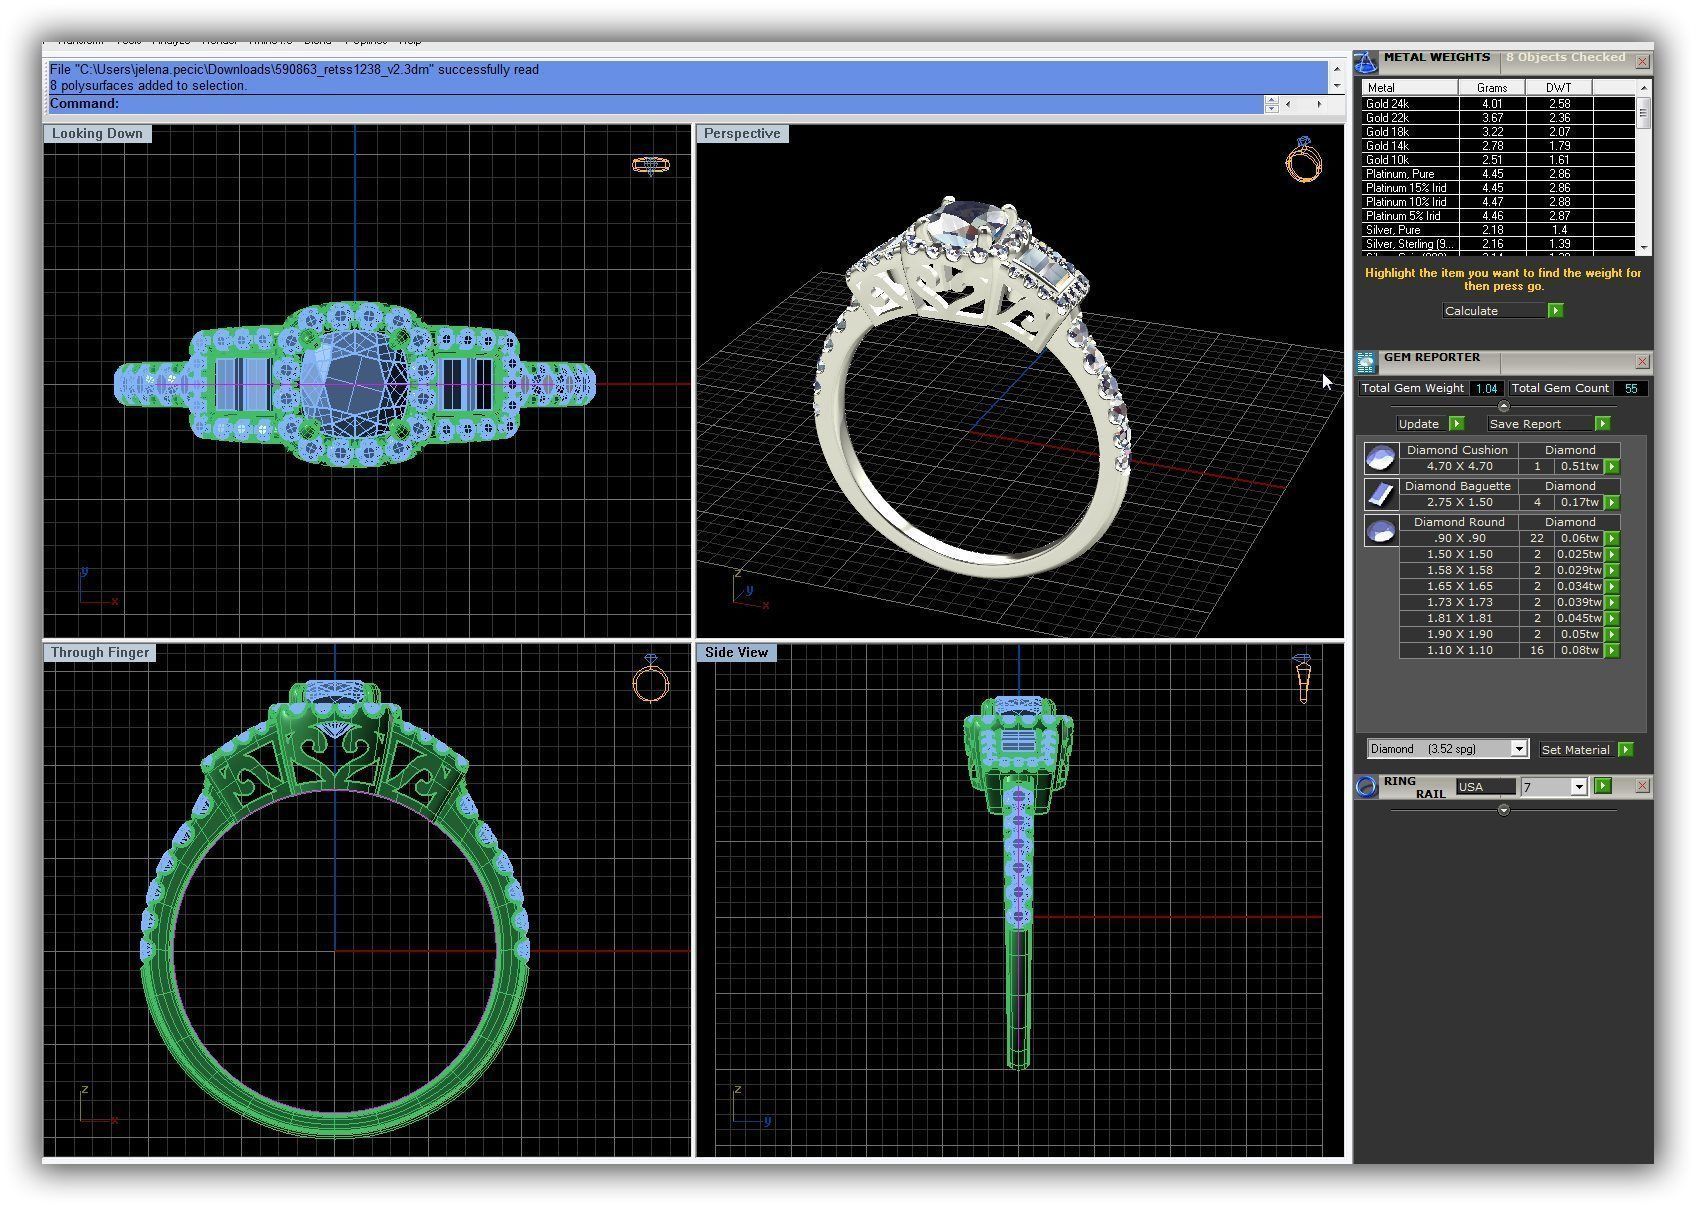1696x1206 pixels.
Task: Click the Update button
Action: click(x=1421, y=424)
